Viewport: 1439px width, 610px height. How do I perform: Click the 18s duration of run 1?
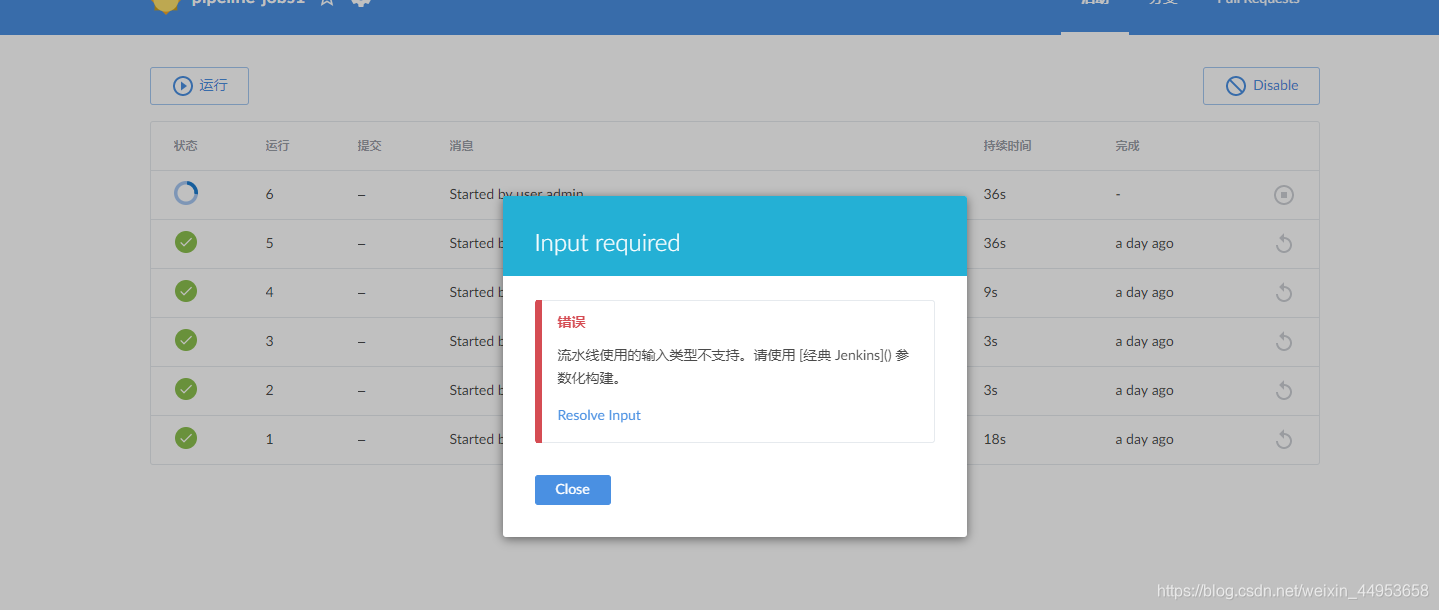[994, 440]
